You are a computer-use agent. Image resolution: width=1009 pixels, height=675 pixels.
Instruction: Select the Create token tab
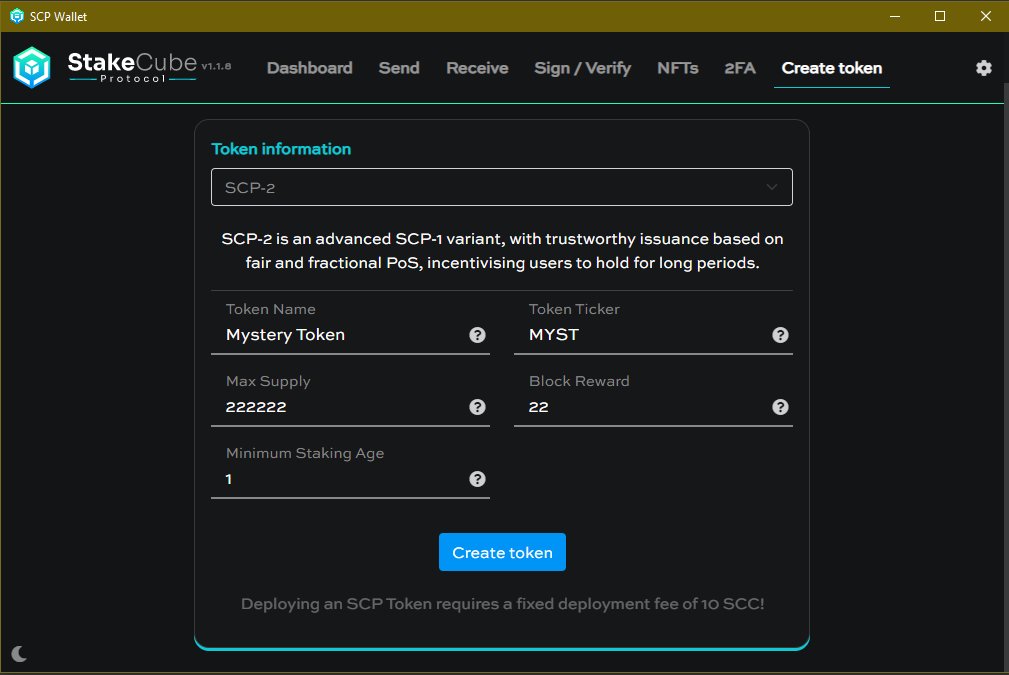pos(831,68)
